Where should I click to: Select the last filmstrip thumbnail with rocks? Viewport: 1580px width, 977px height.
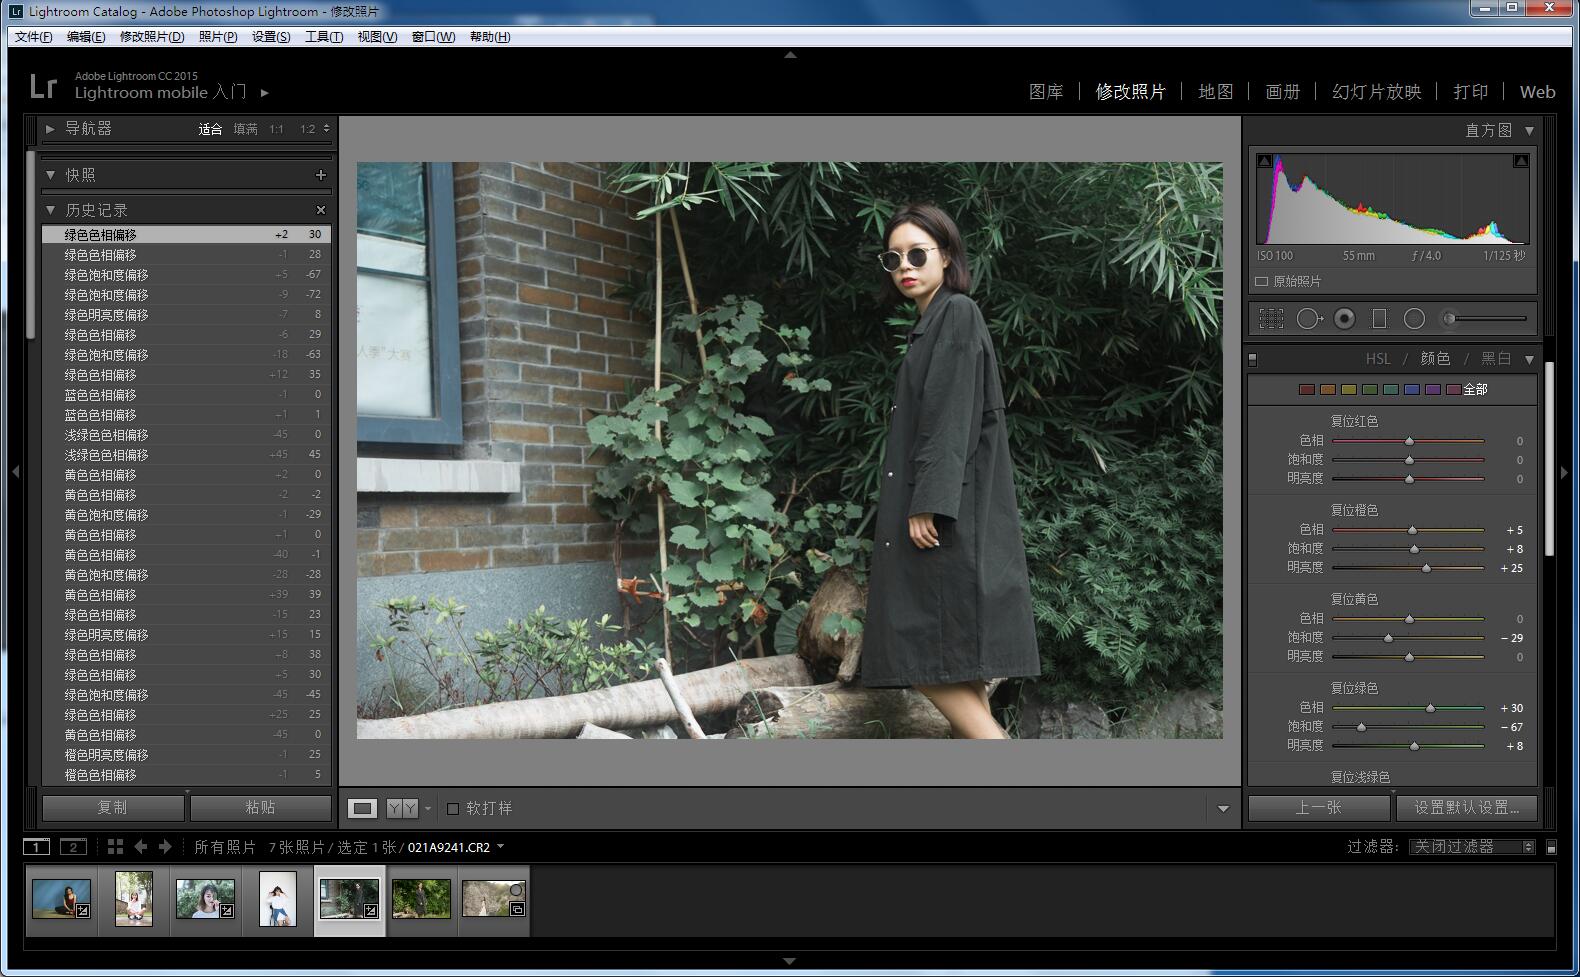point(494,899)
